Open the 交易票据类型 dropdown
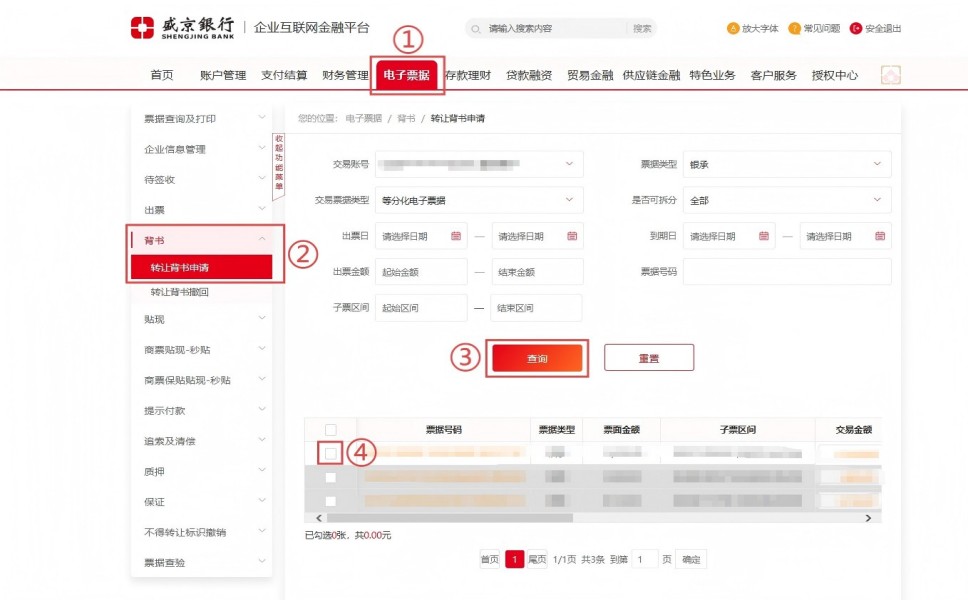 point(479,200)
